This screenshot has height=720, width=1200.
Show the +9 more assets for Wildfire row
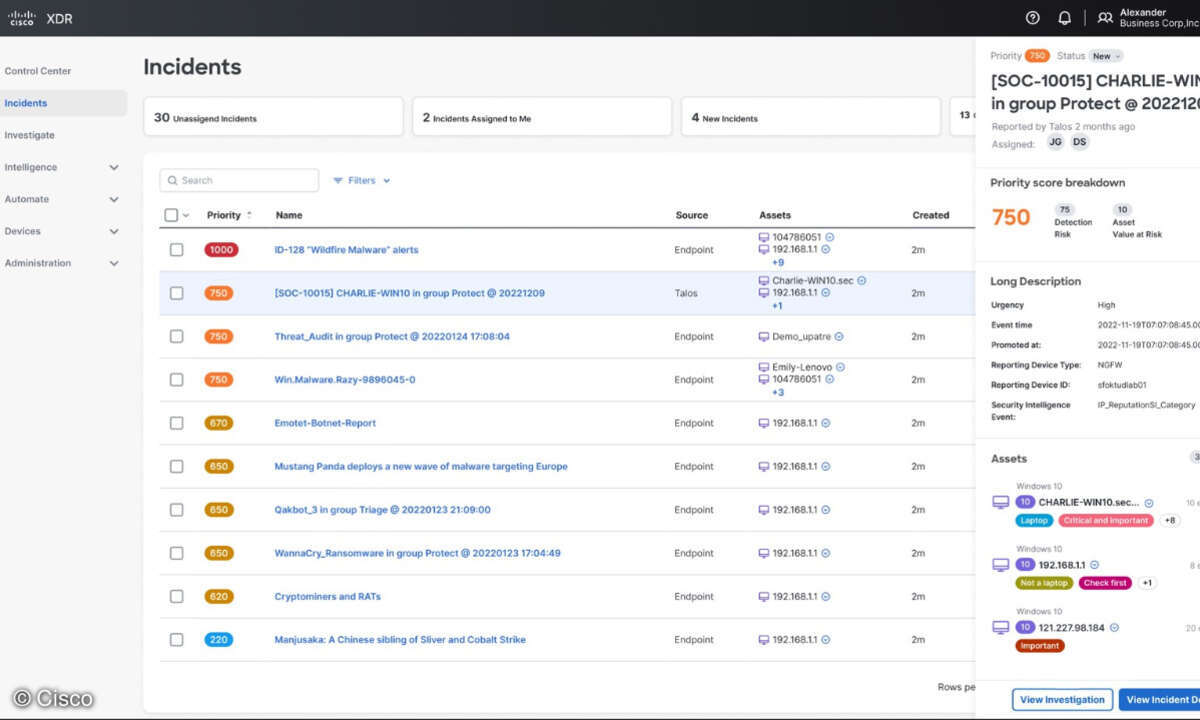(778, 262)
